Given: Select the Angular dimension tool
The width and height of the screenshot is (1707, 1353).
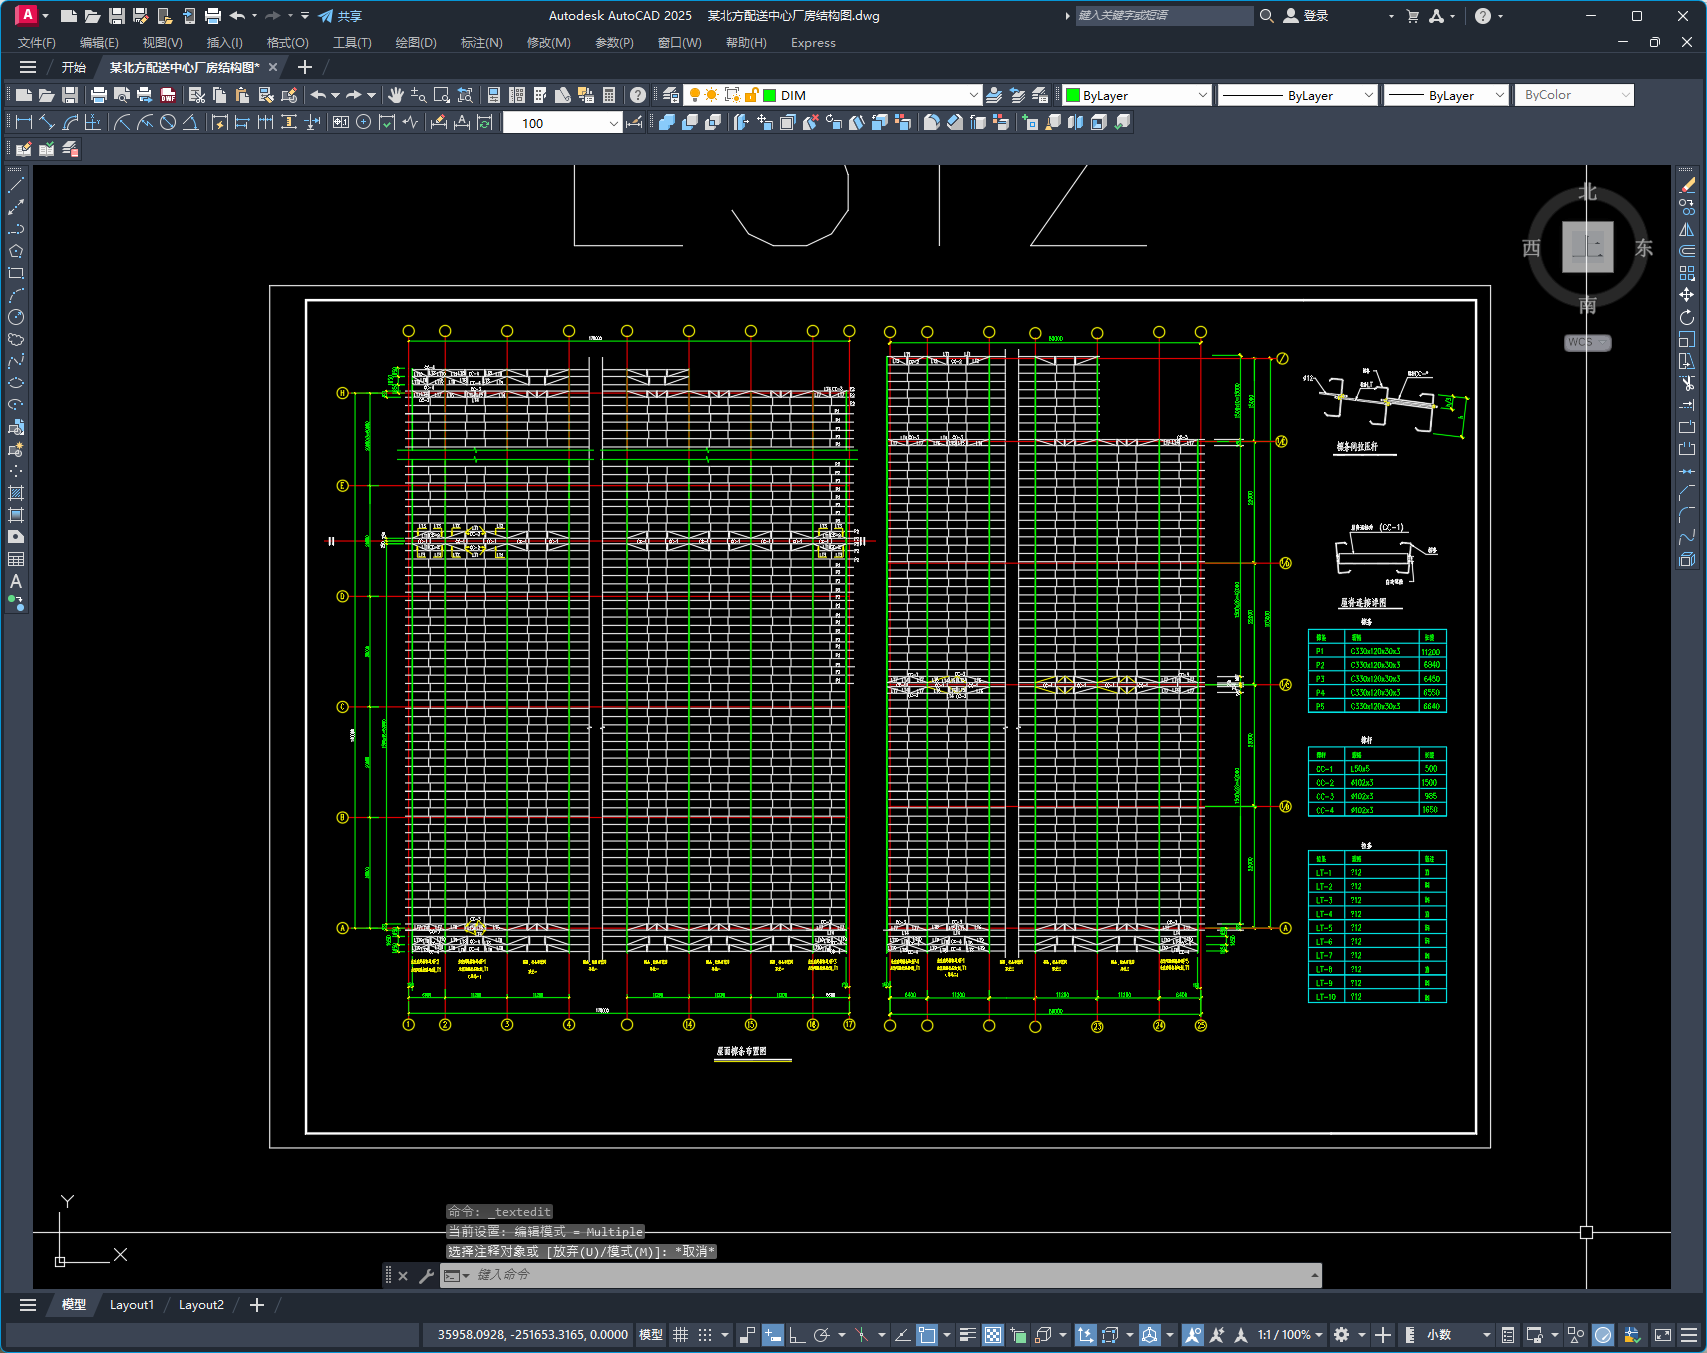Looking at the screenshot, I should pos(190,122).
